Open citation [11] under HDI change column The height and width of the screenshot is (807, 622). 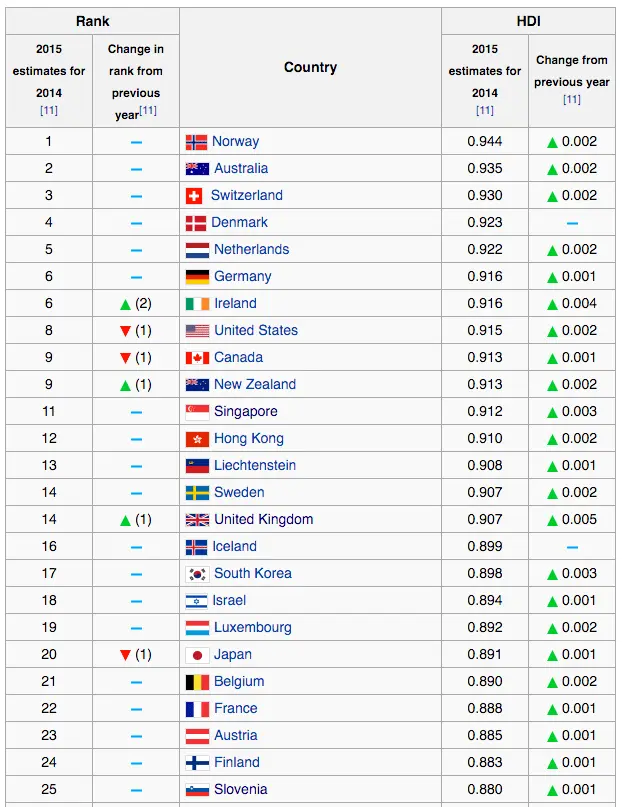point(572,99)
